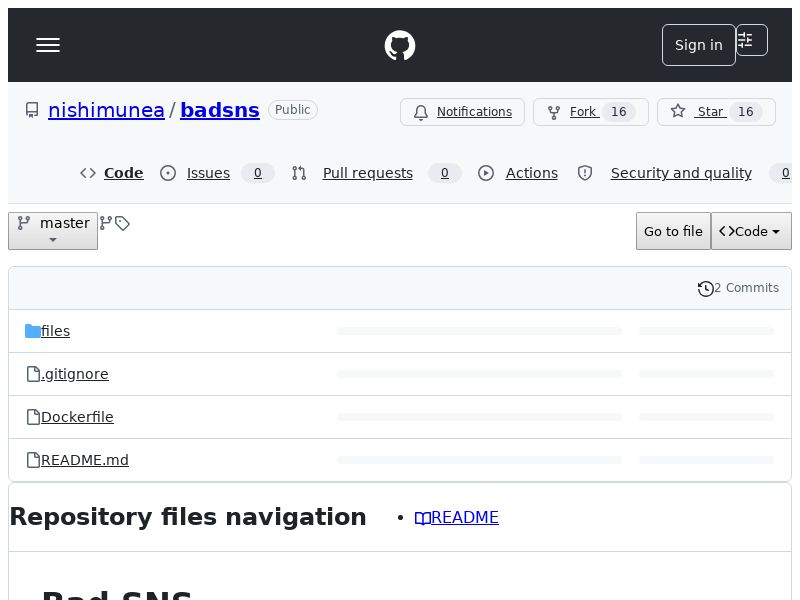Click the commits history clock icon
The height and width of the screenshot is (600, 800).
point(706,288)
